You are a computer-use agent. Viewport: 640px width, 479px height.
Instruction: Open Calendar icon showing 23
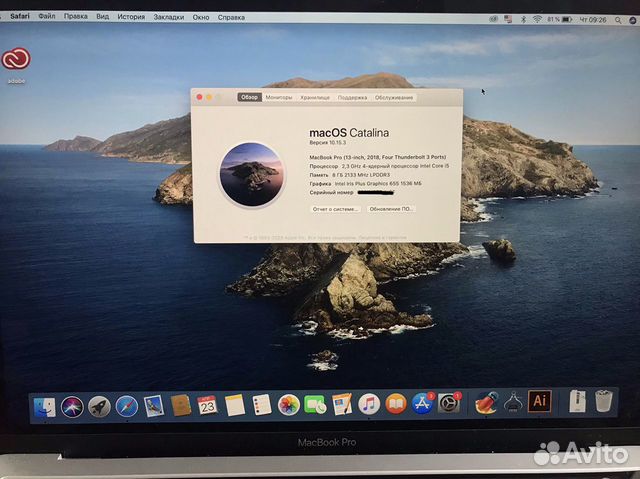coord(207,405)
